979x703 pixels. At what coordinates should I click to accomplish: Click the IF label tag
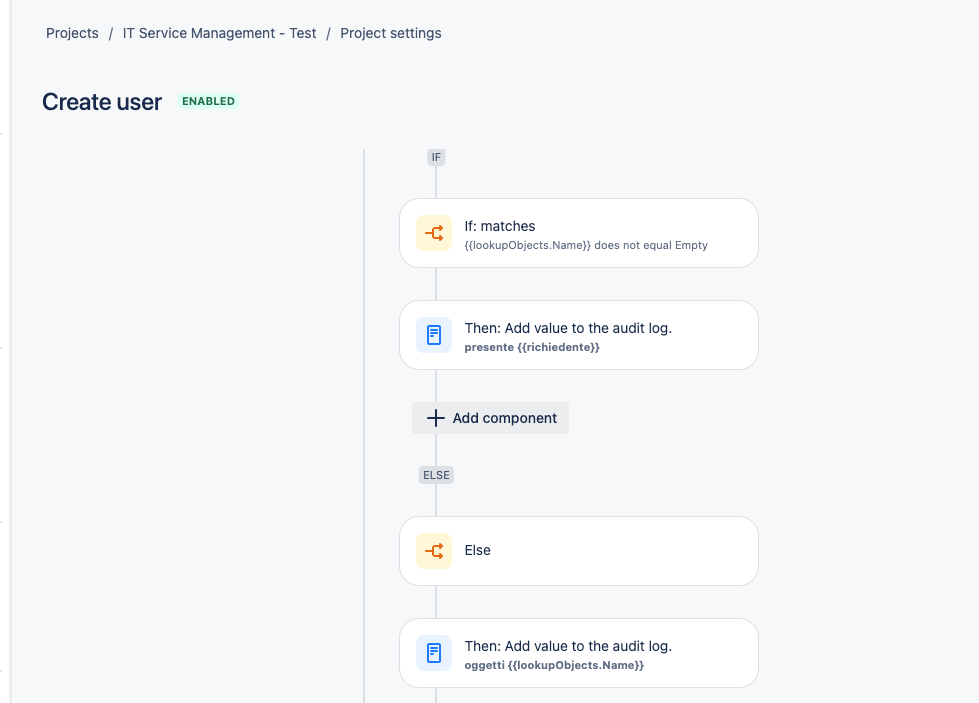tap(436, 157)
